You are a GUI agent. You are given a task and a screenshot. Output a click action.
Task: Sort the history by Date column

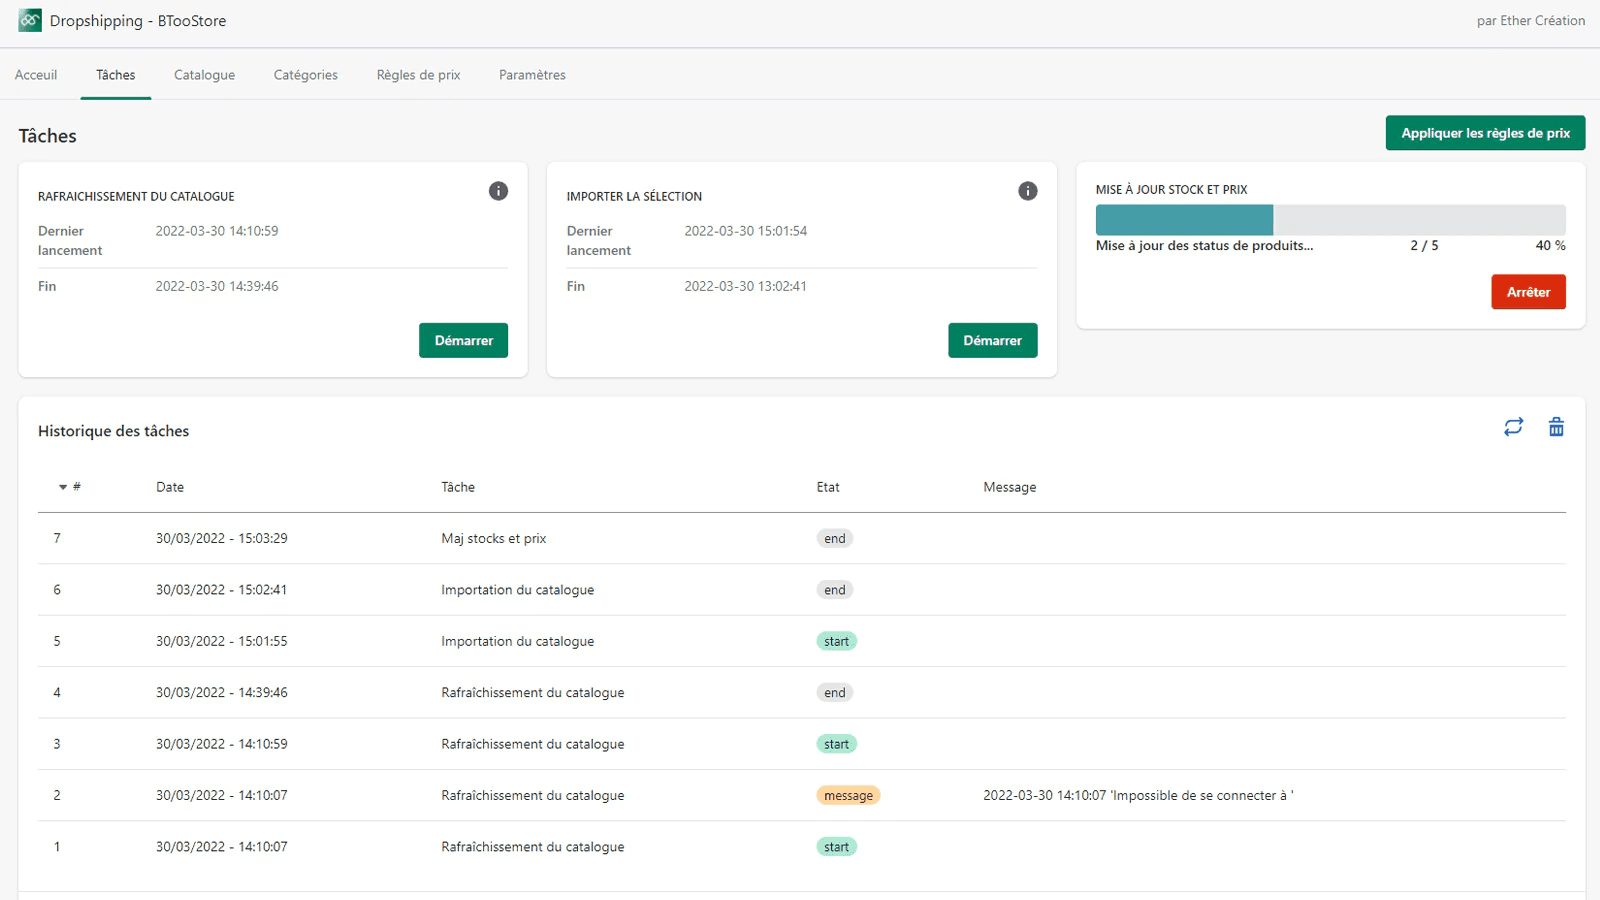170,487
